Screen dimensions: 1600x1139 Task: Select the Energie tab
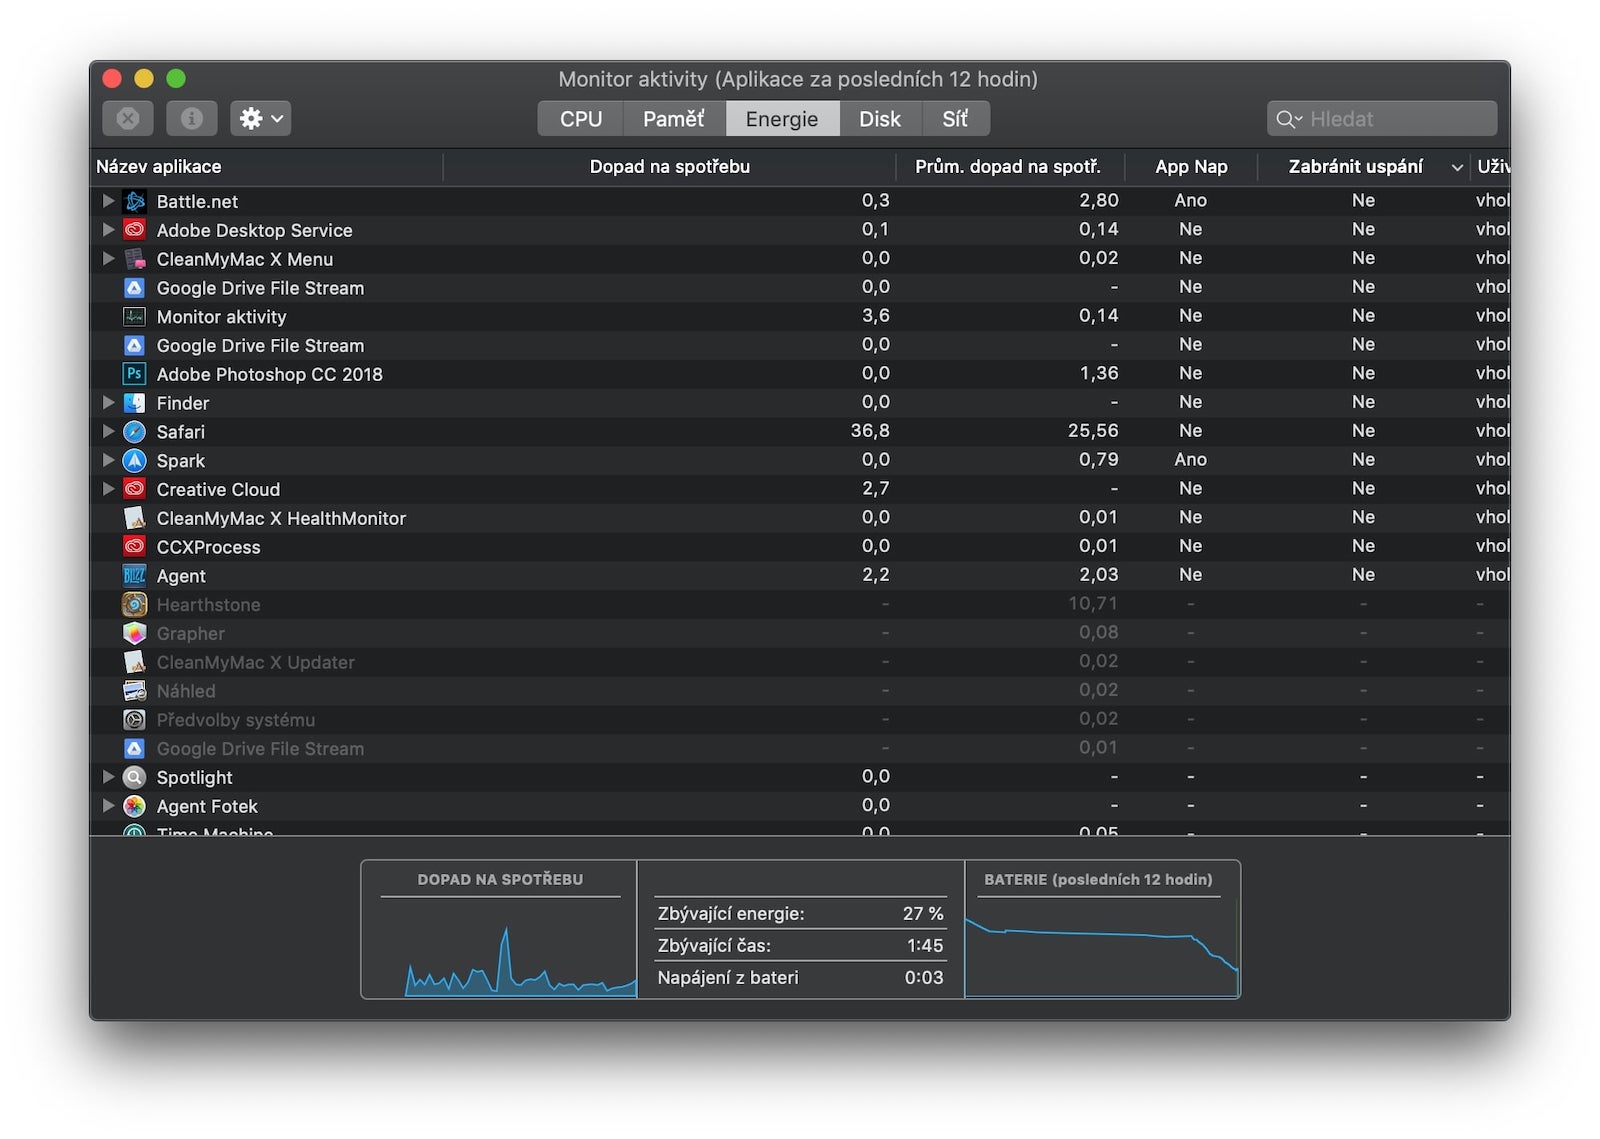(x=782, y=118)
